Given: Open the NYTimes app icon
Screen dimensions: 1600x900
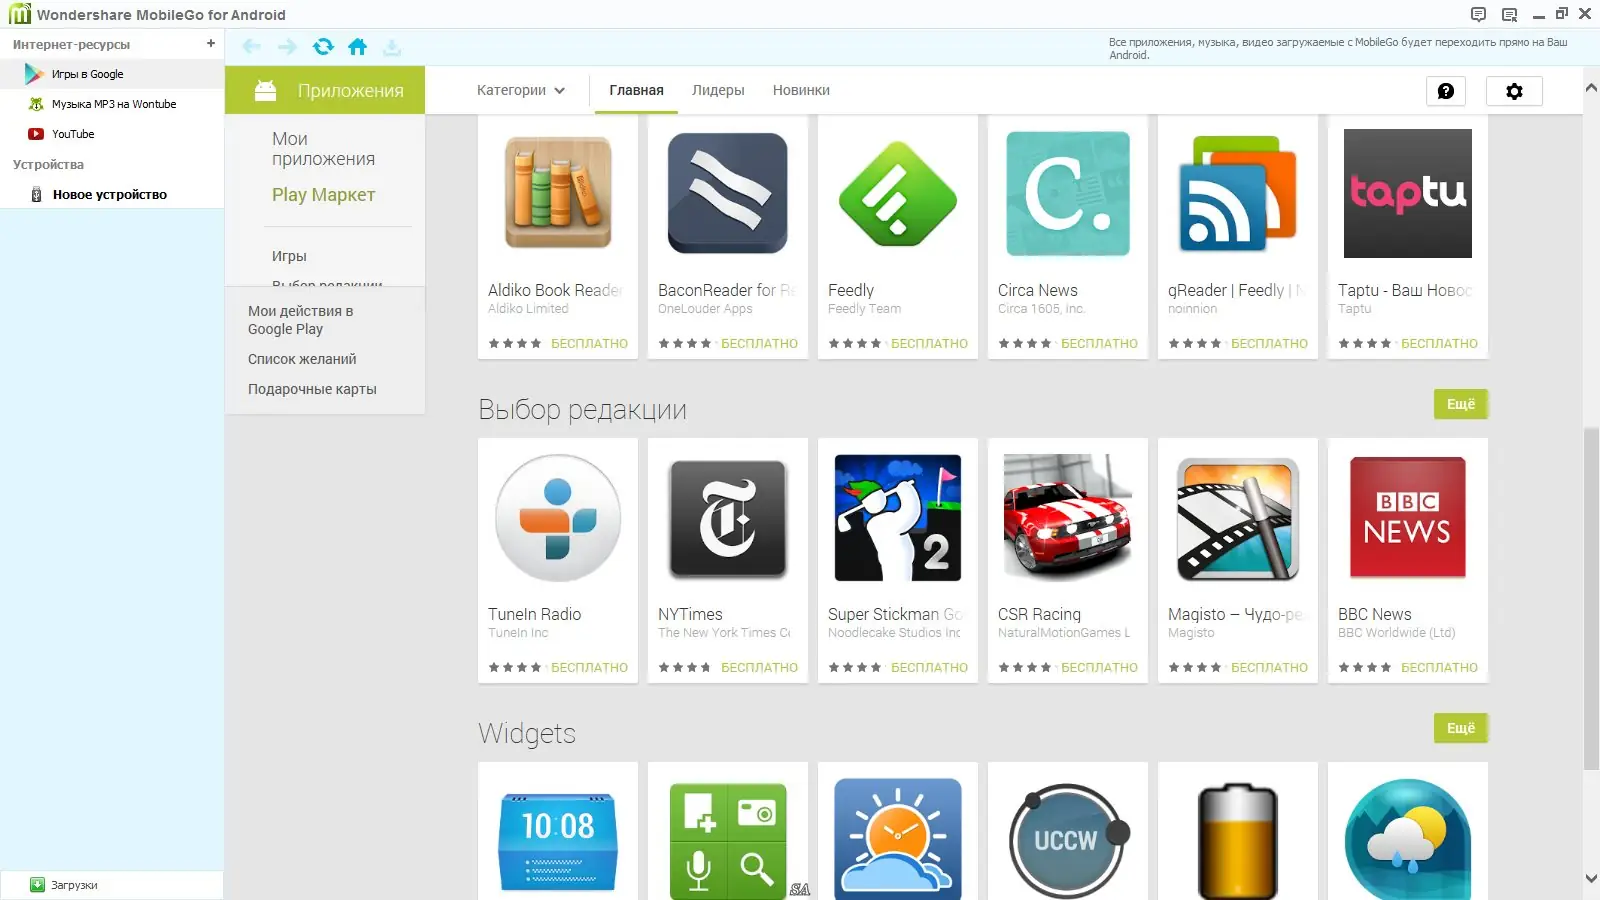Looking at the screenshot, I should pyautogui.click(x=728, y=518).
